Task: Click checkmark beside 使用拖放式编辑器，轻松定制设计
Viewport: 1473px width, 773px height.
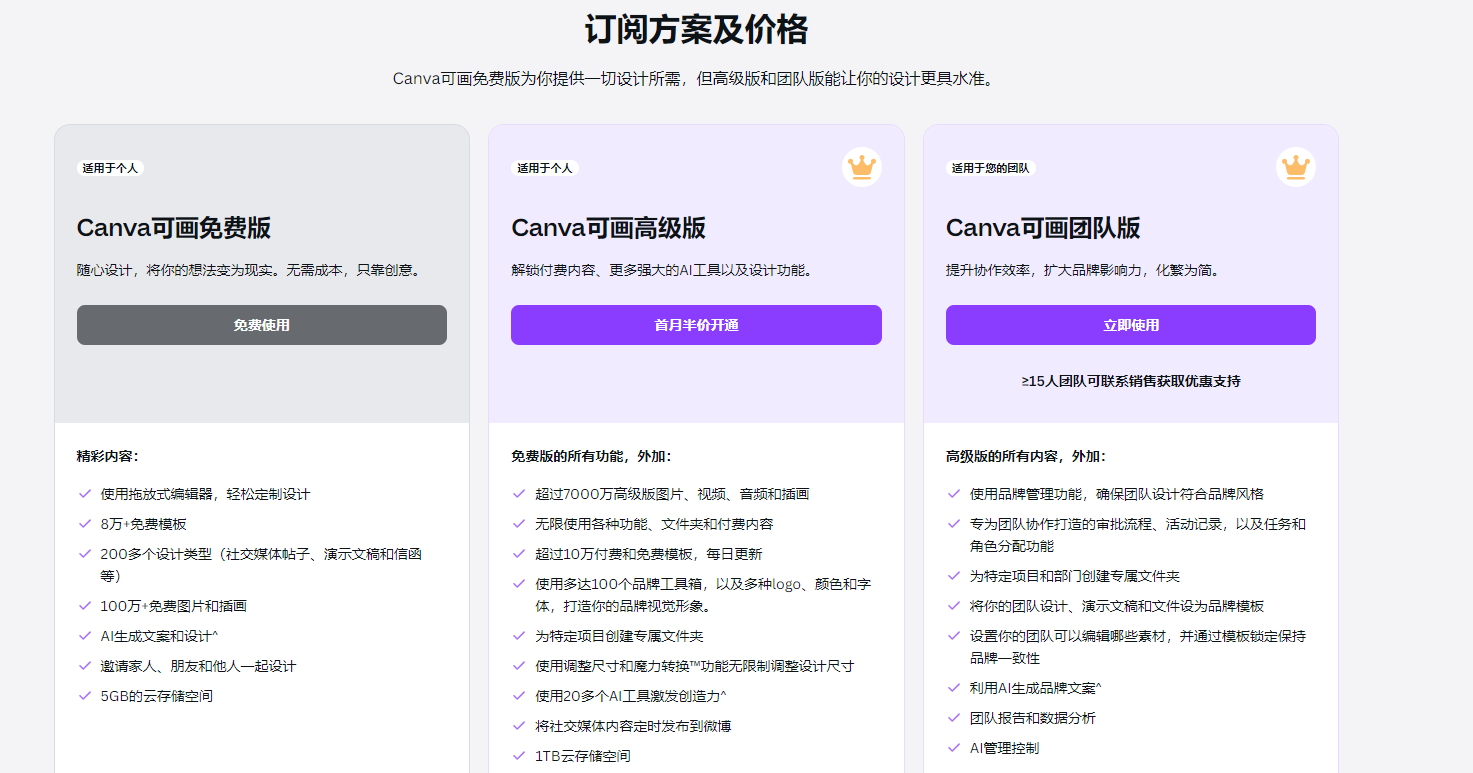Action: tap(84, 494)
